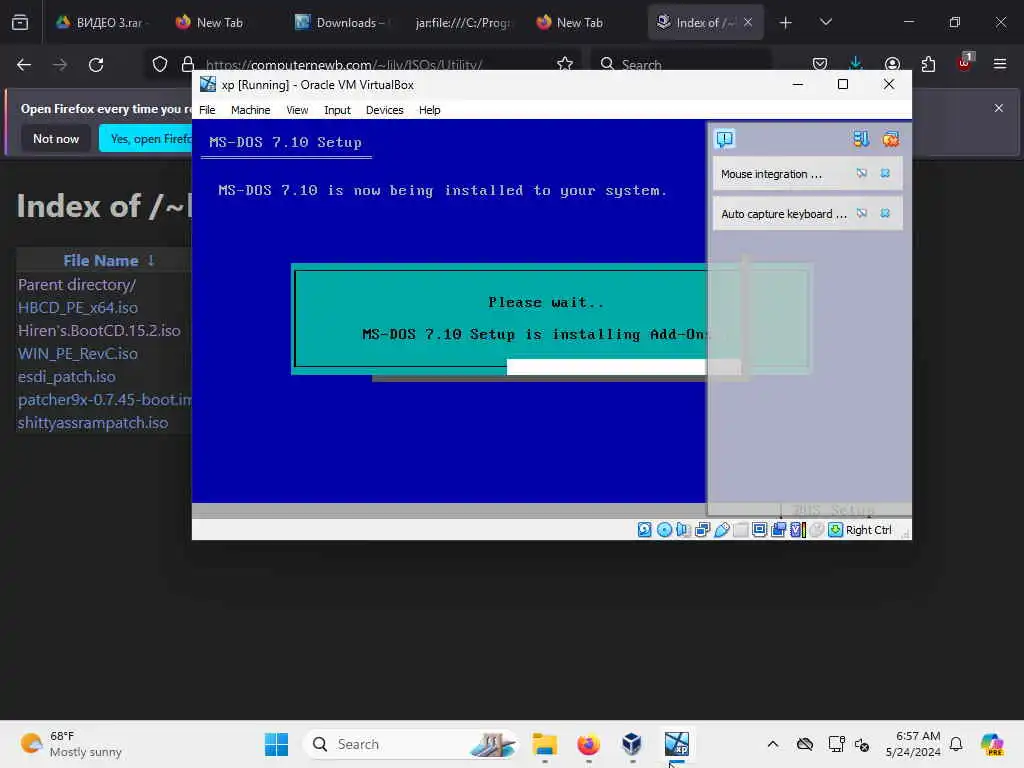The image size is (1024, 768).
Task: Open the Help menu in VirtualBox
Action: (x=429, y=110)
